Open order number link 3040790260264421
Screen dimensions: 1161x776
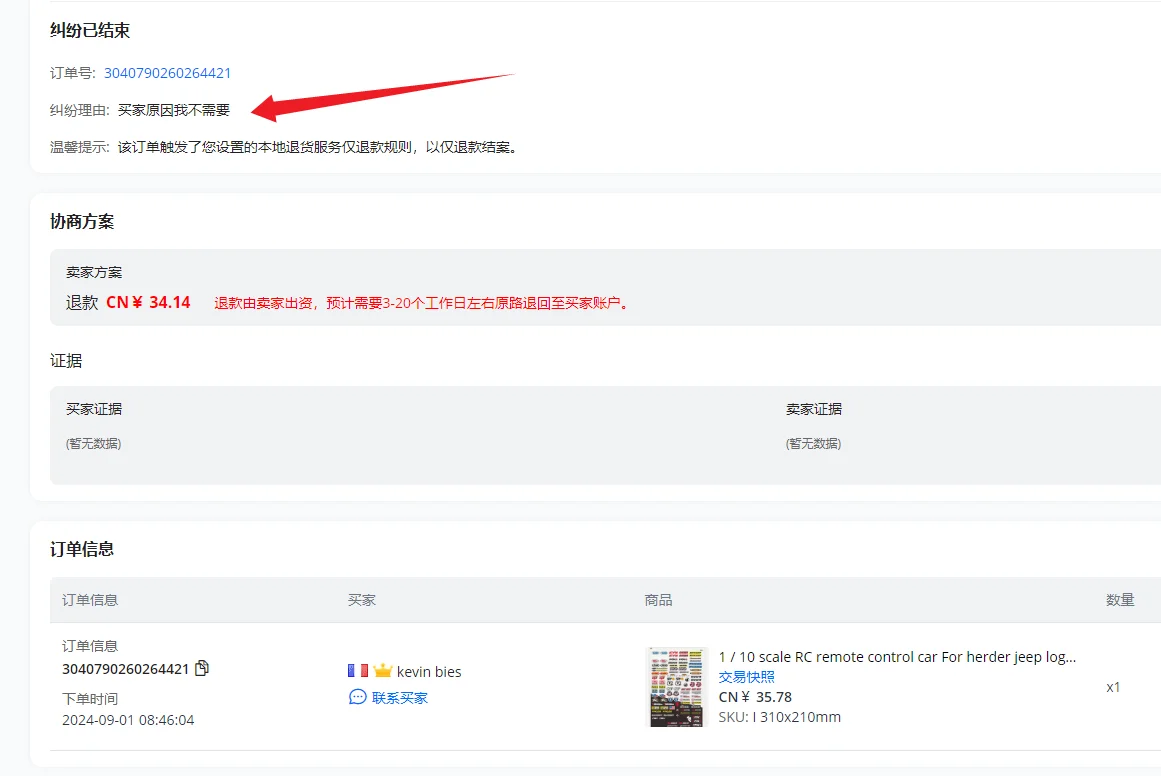click(x=167, y=73)
